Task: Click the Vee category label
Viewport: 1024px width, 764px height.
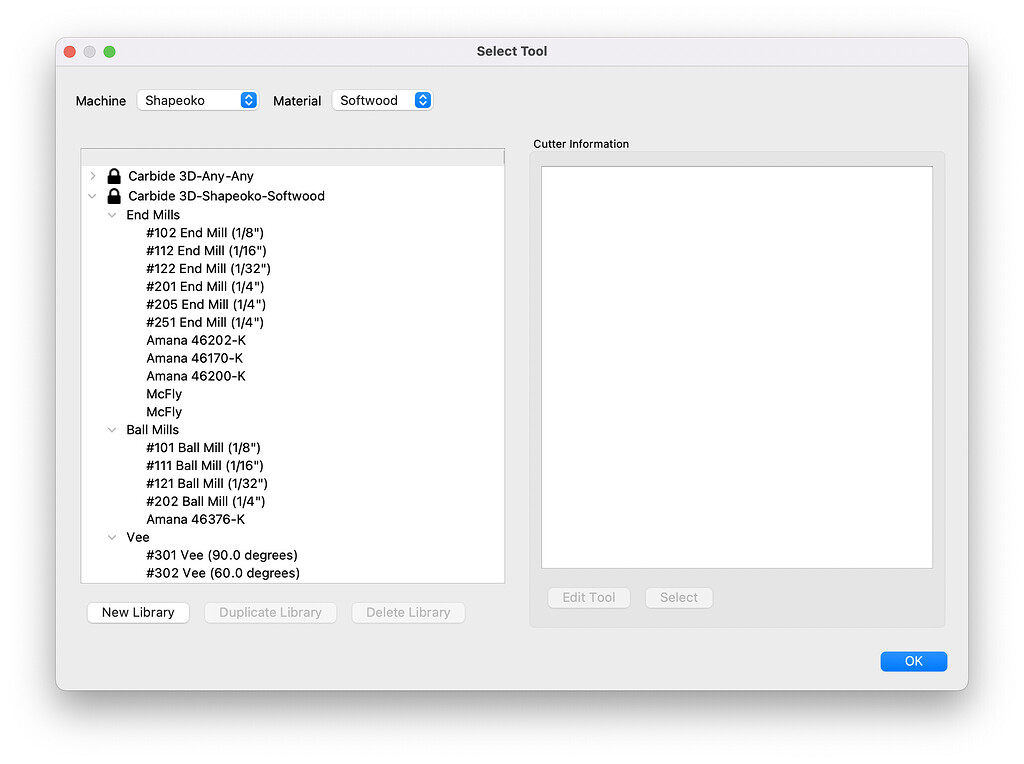Action: [x=138, y=537]
